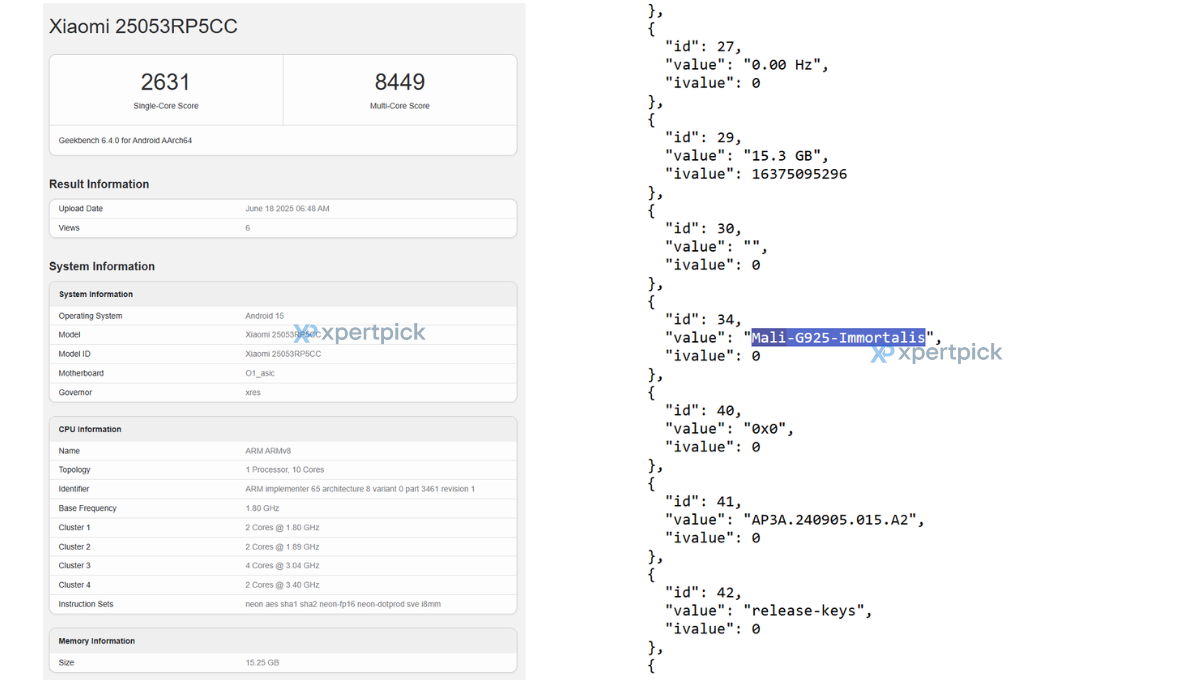This screenshot has width=1200, height=680.
Task: Select Cluster 1 value 2 Cores @ 1.80 GHz
Action: tap(282, 527)
